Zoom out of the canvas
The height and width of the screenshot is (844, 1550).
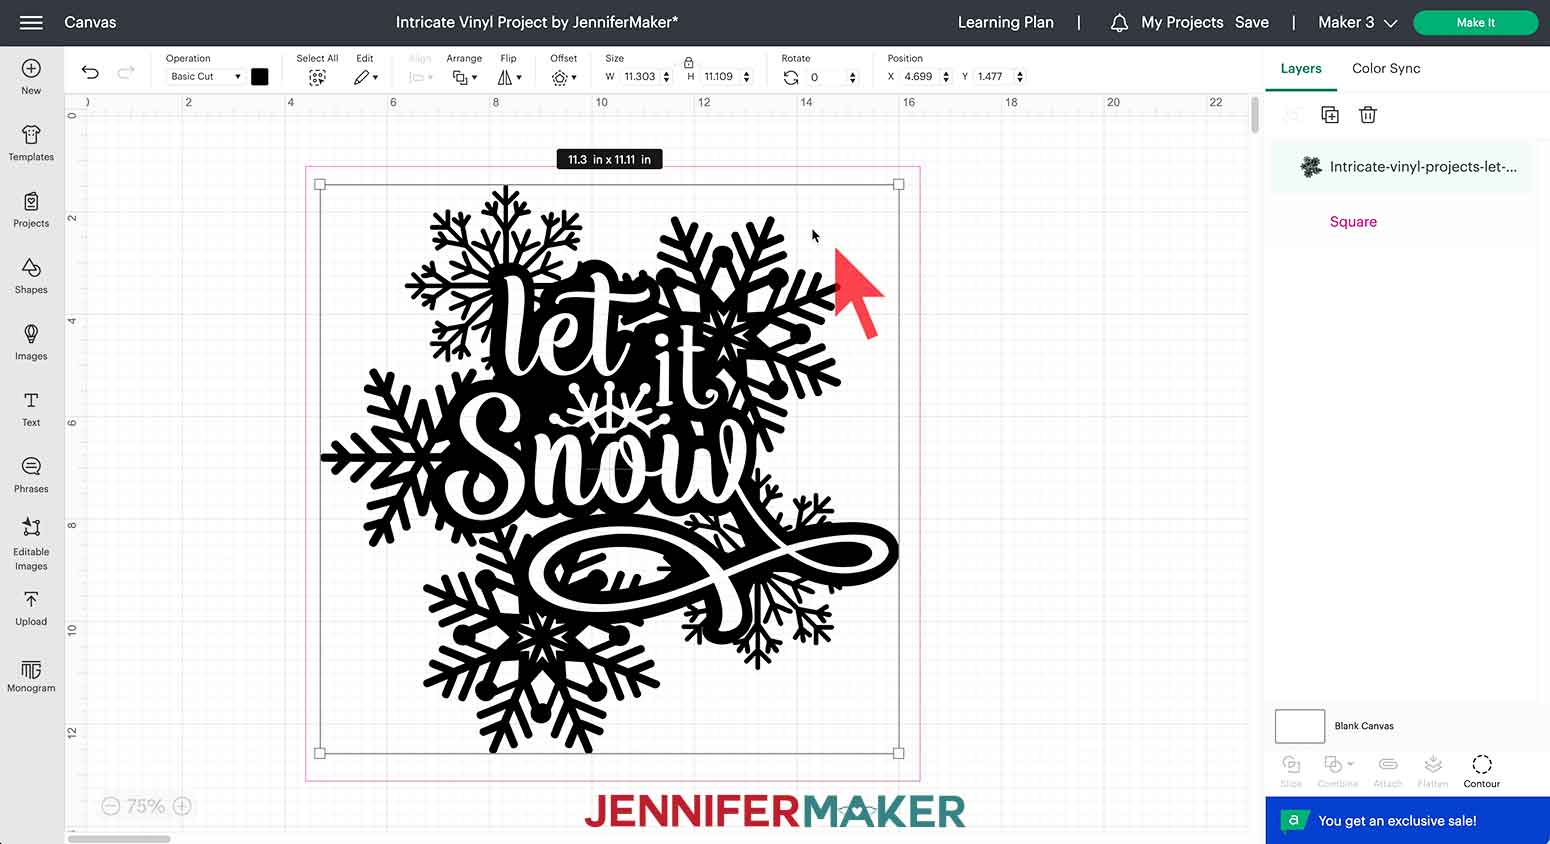[x=111, y=806]
